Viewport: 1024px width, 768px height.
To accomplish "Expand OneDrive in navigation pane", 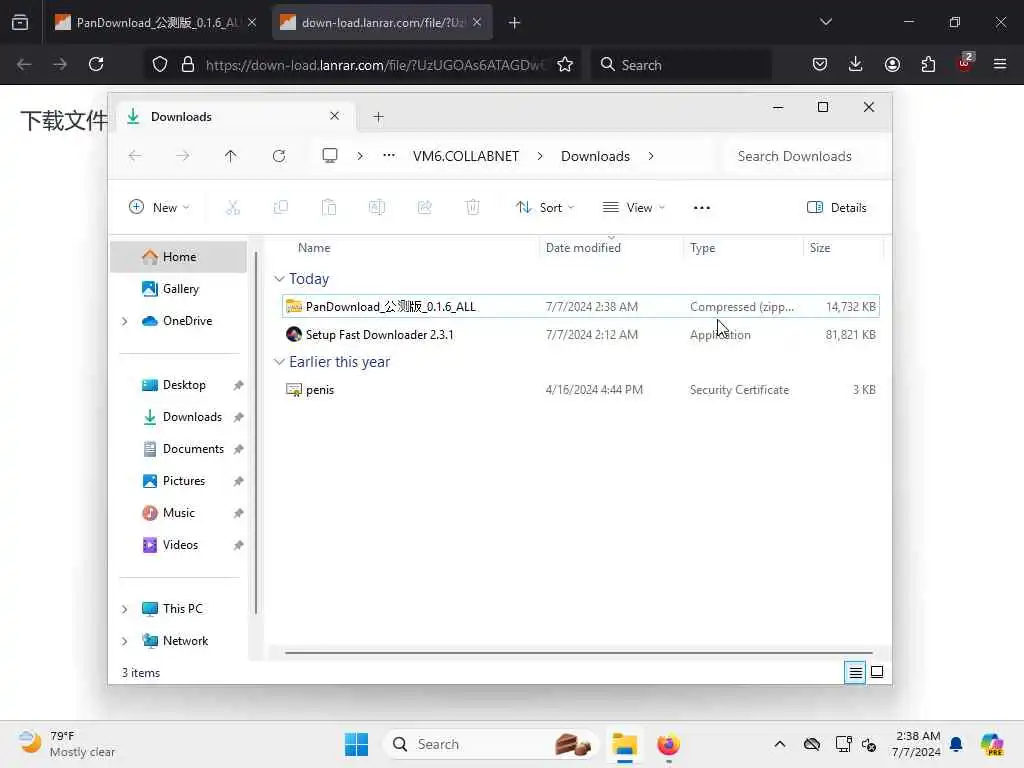I will [124, 321].
